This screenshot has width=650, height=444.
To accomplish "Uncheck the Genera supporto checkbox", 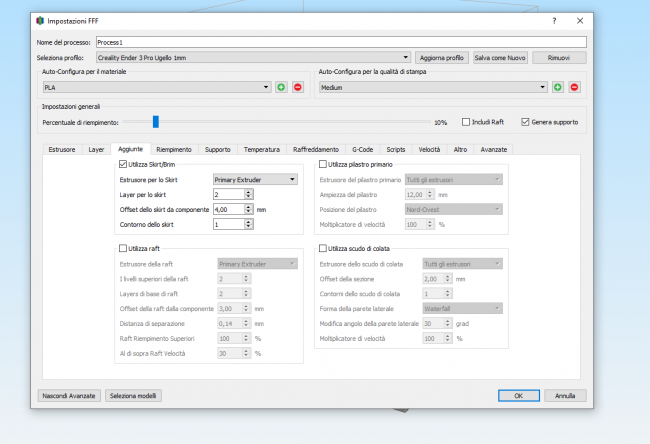I will [525, 122].
